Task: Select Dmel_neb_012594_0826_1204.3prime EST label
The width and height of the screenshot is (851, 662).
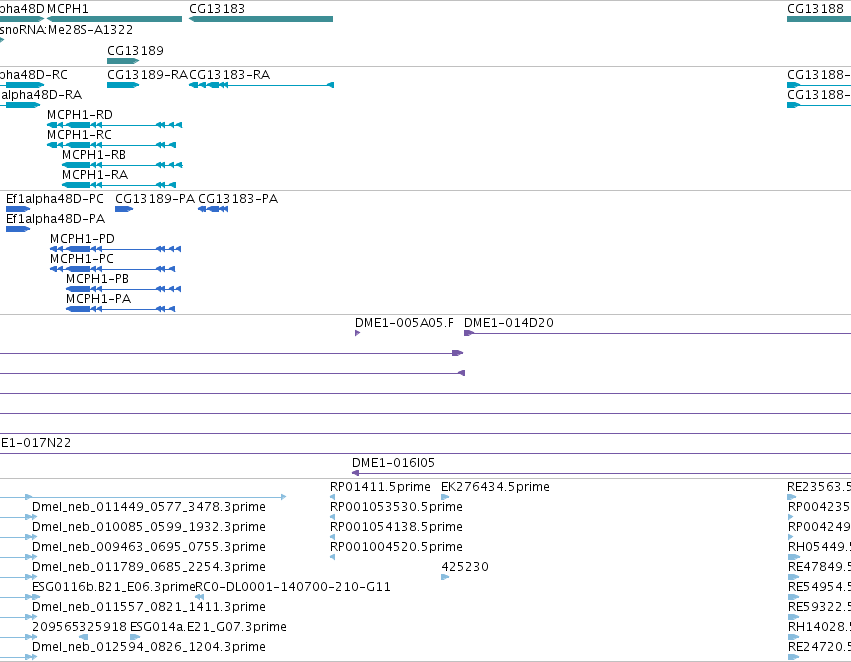Action: [x=149, y=647]
